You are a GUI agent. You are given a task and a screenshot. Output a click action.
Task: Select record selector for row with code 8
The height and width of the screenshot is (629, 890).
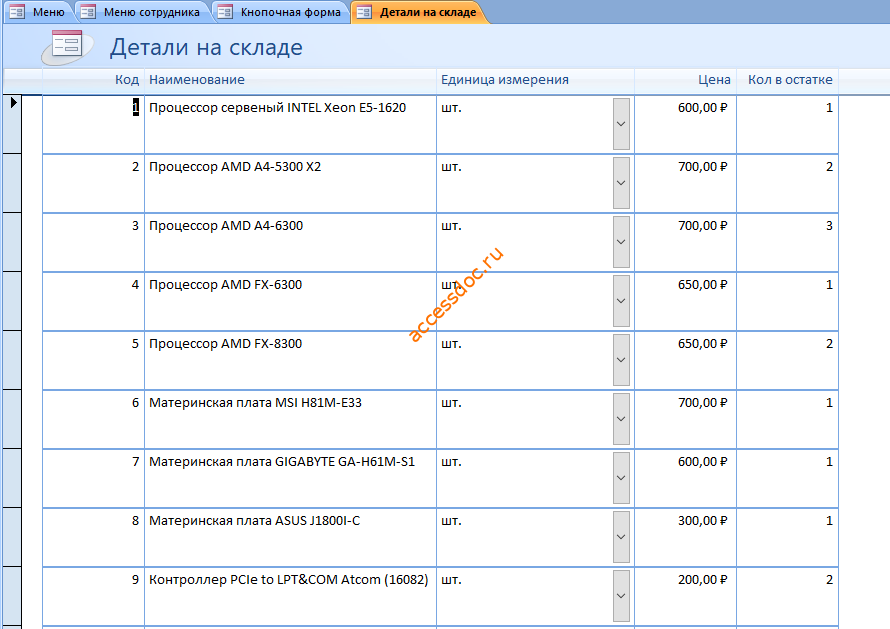coord(12,538)
